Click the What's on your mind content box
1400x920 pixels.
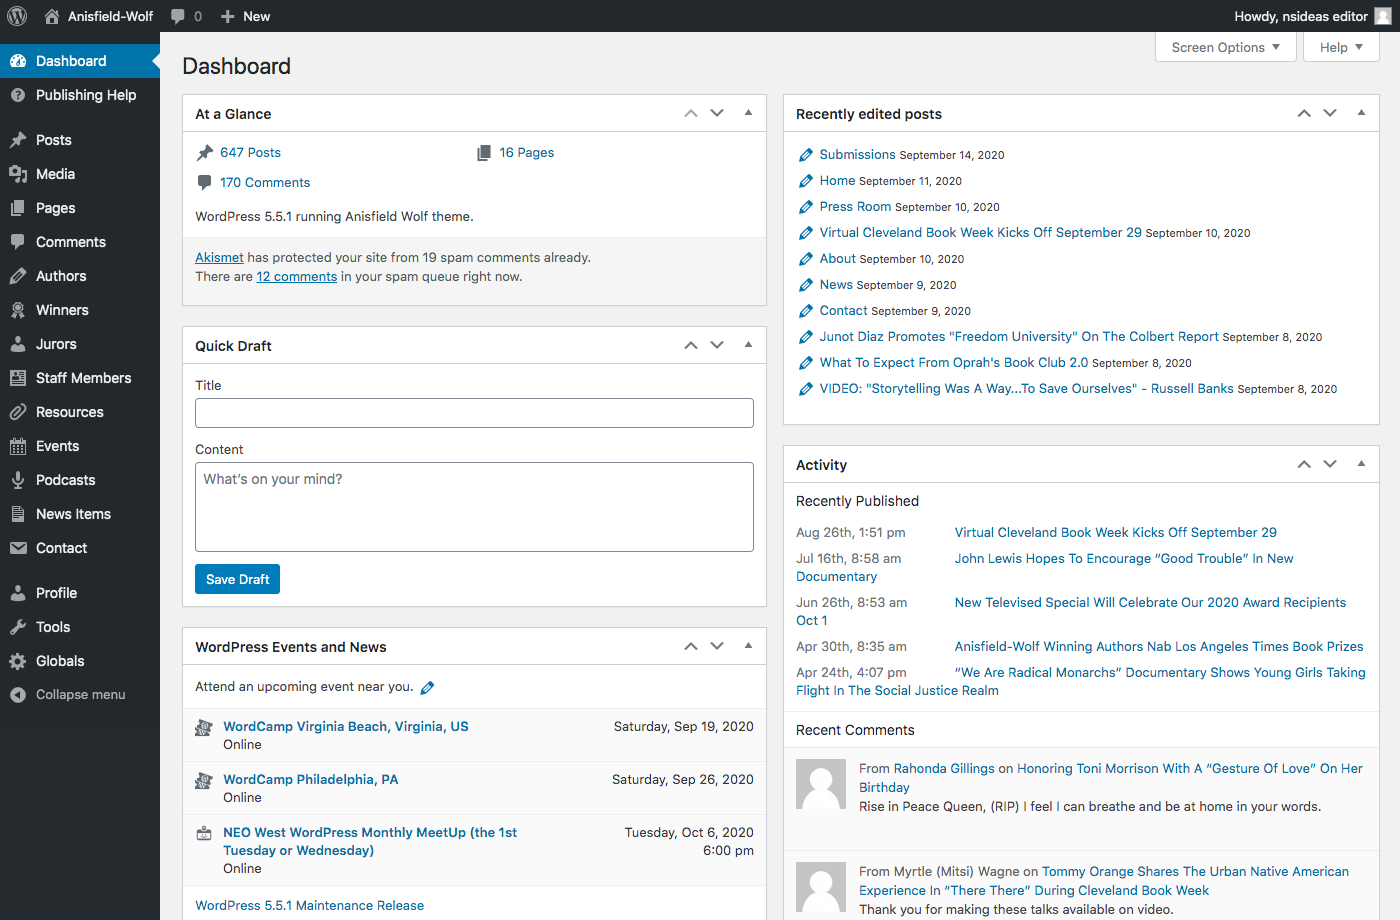click(474, 507)
